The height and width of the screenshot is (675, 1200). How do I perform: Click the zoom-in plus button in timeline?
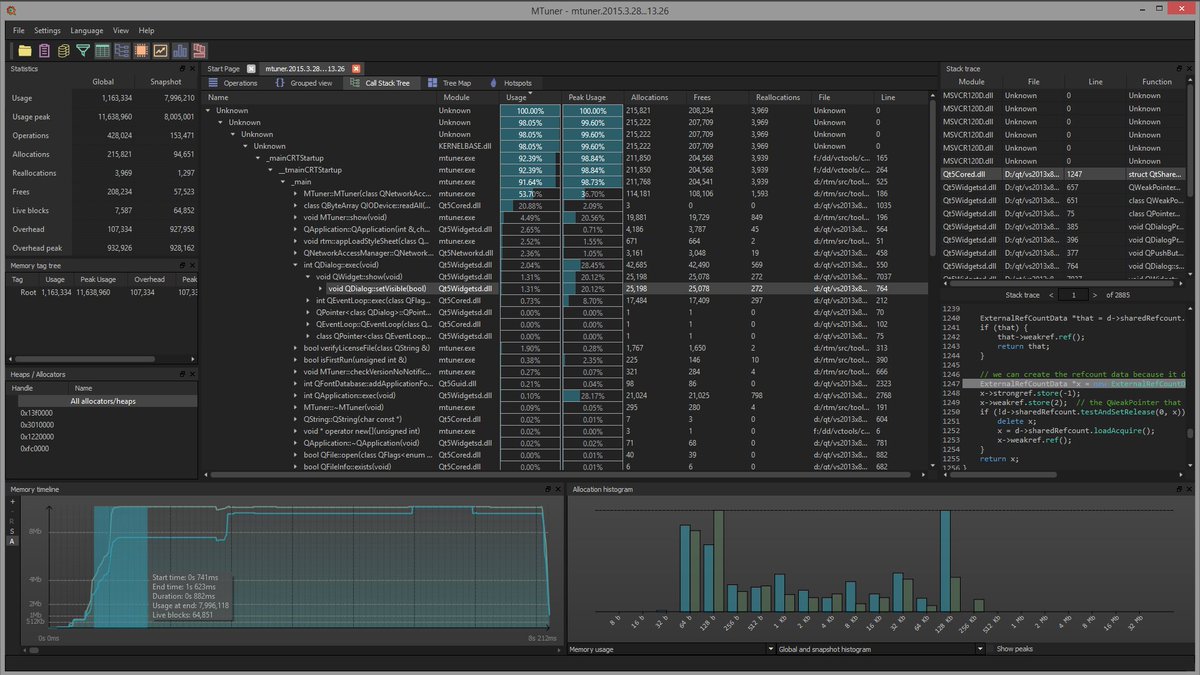pyautogui.click(x=12, y=502)
